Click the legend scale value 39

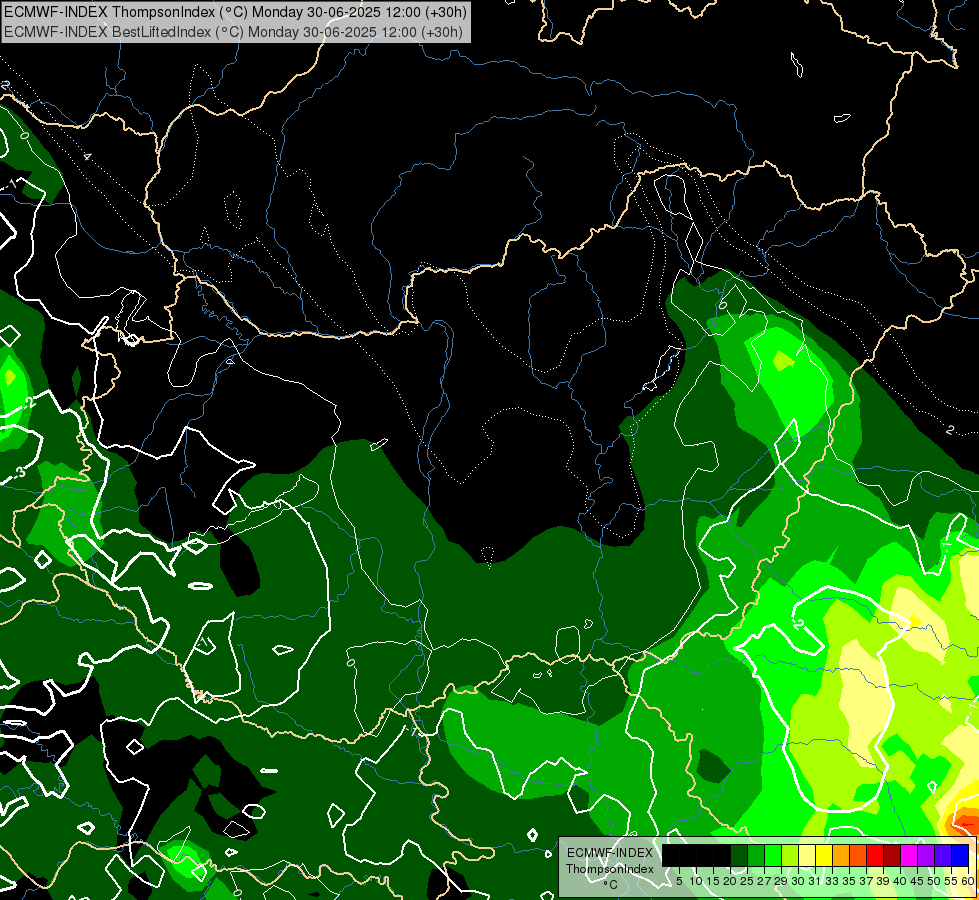[883, 881]
